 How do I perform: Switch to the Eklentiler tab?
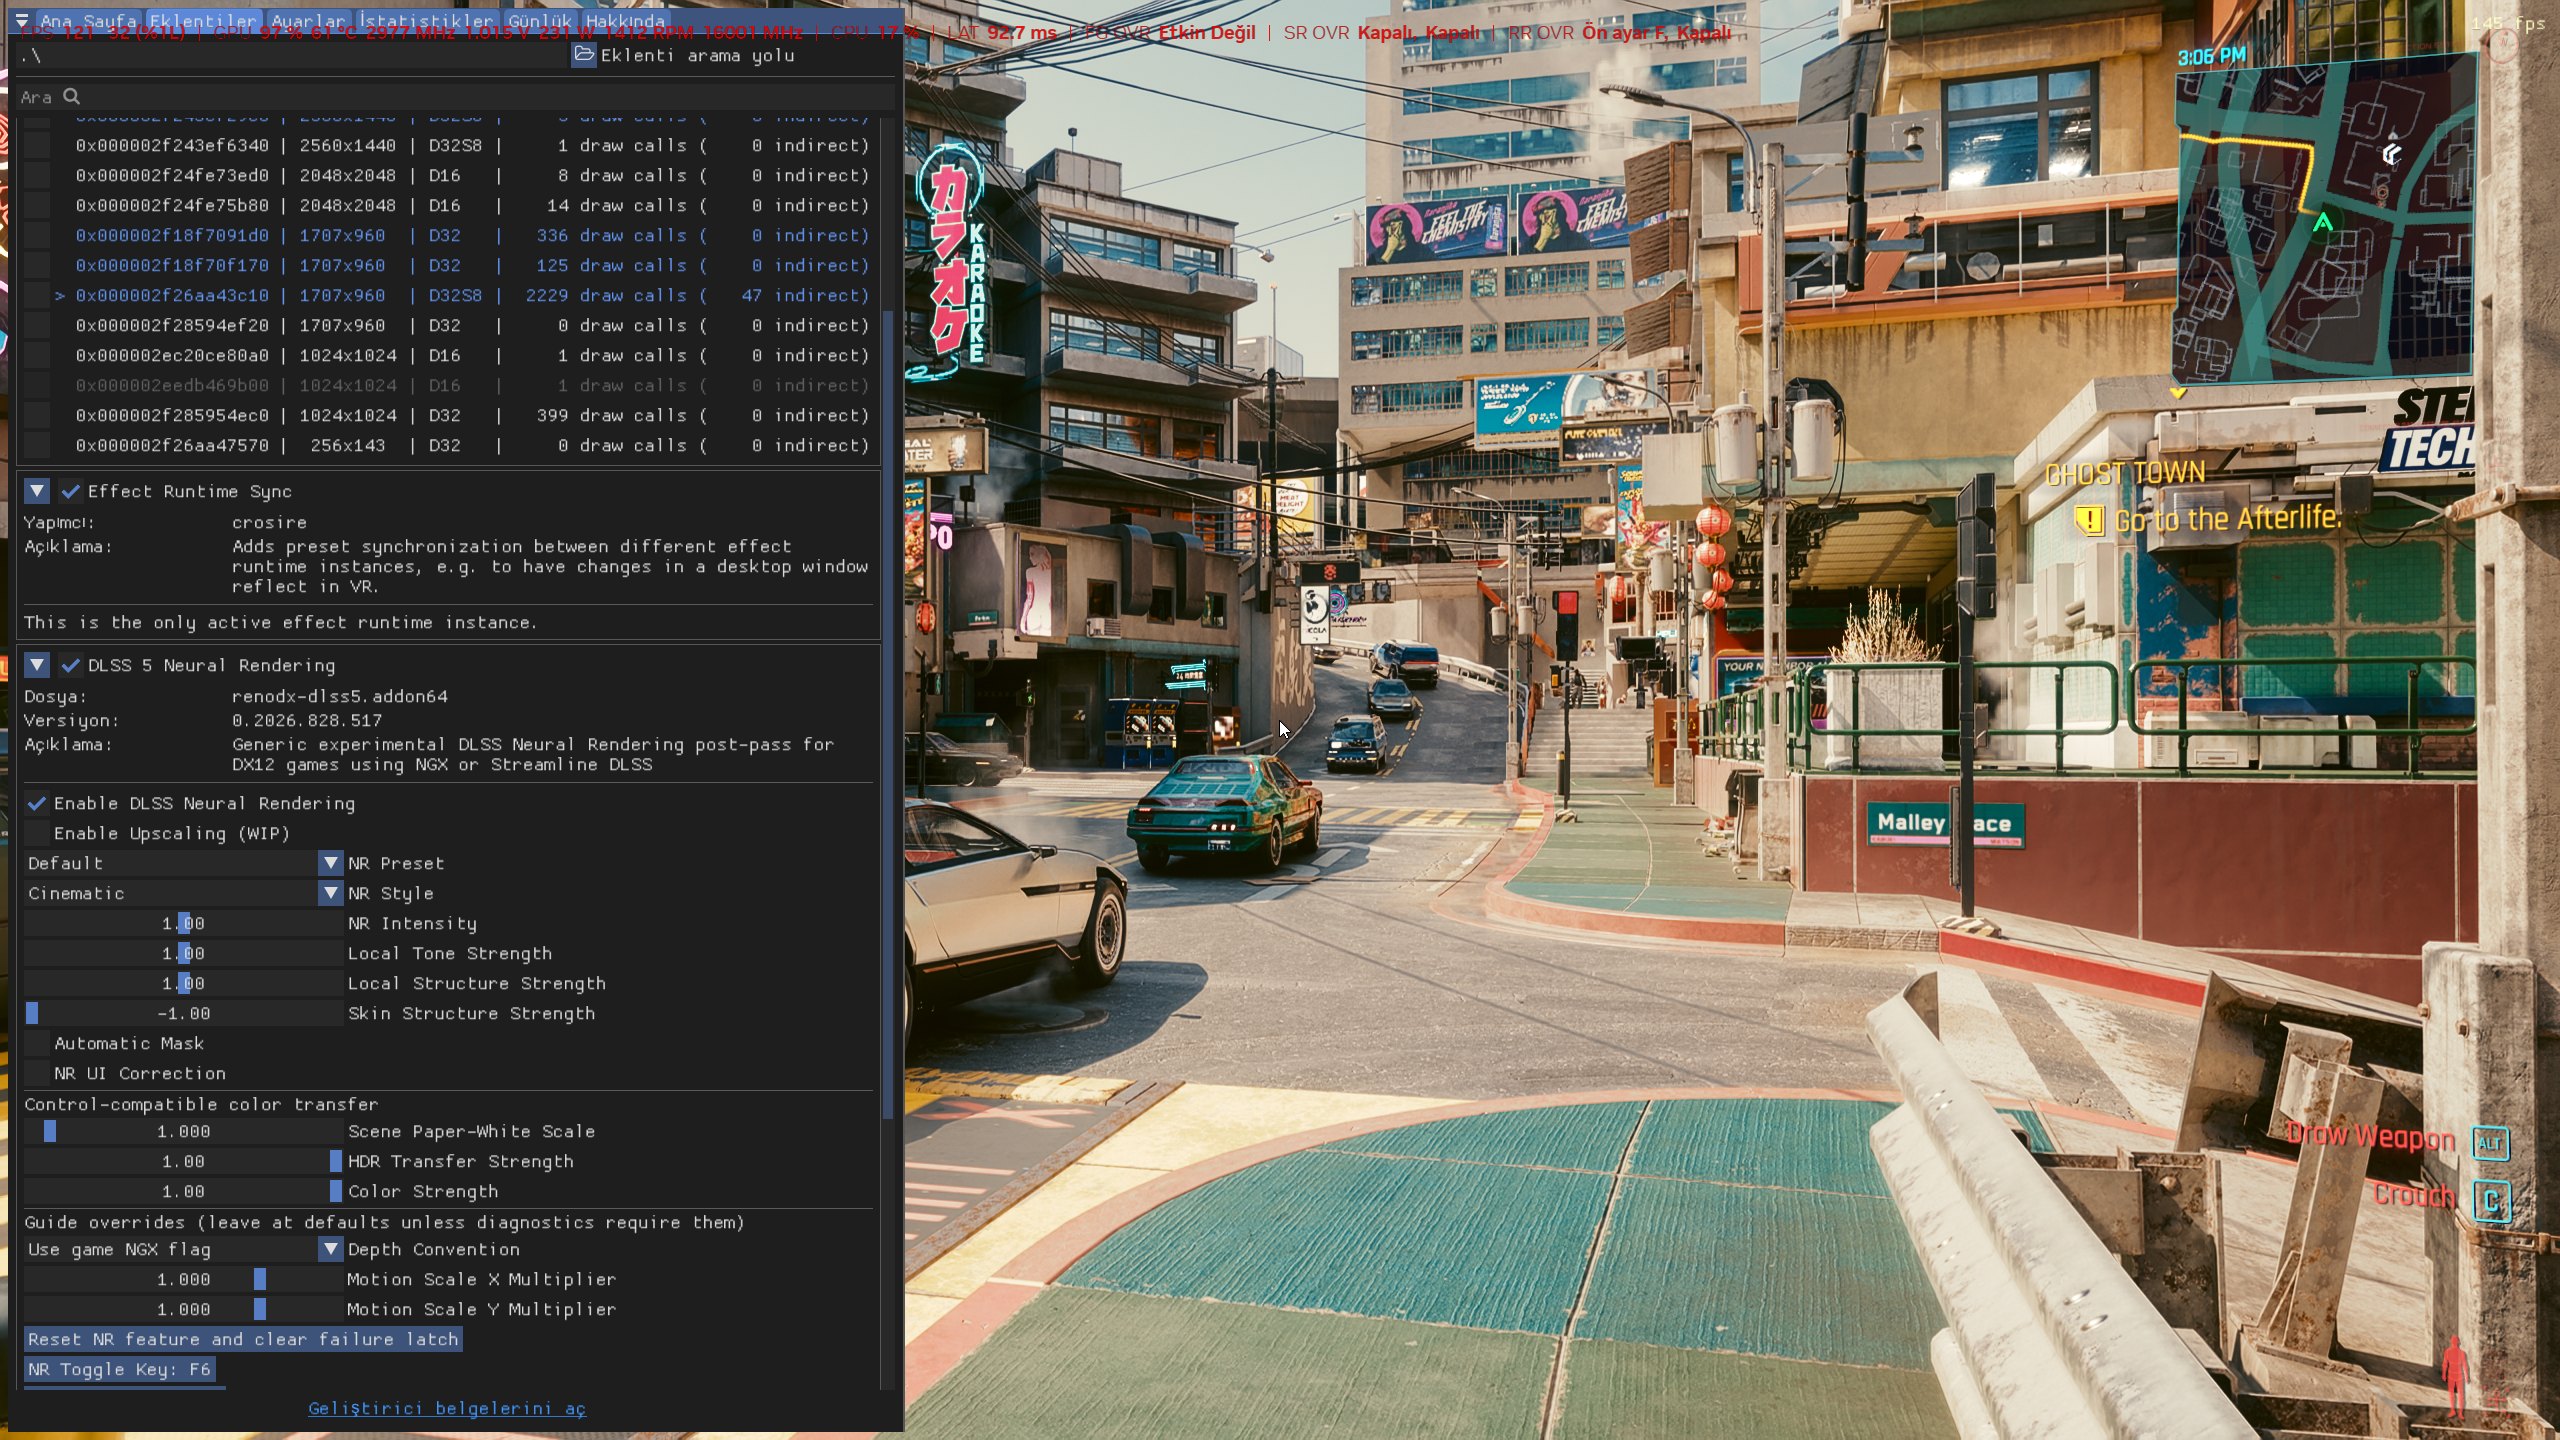coord(203,21)
